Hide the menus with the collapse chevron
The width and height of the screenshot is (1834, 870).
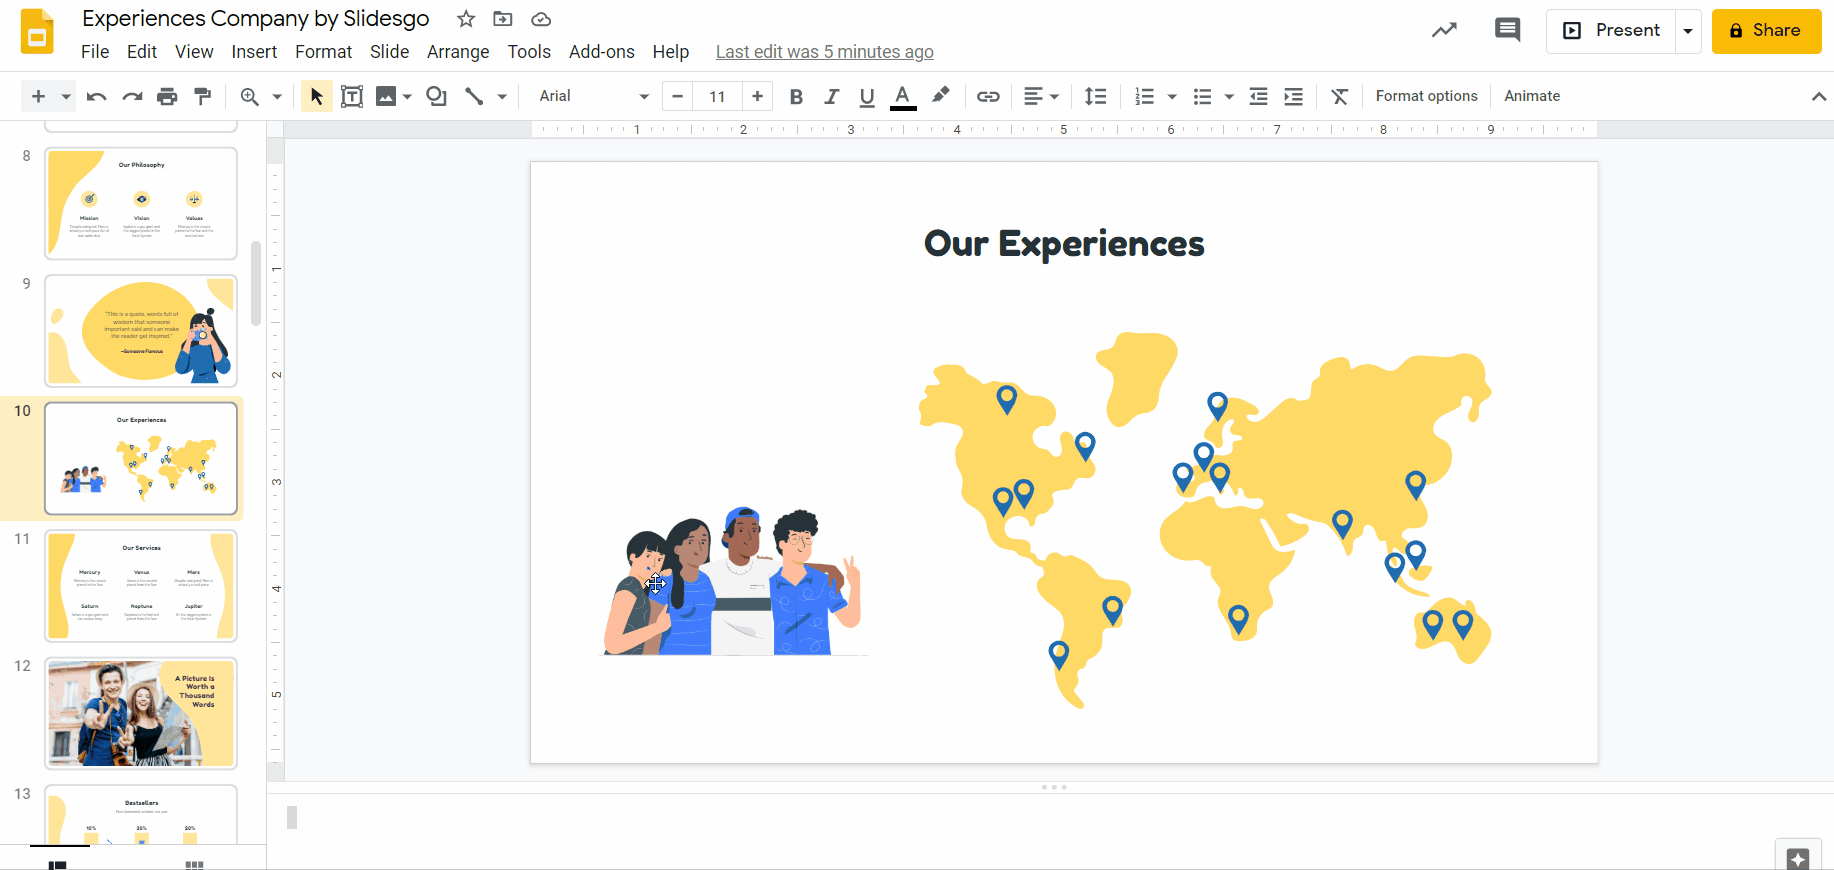point(1818,96)
